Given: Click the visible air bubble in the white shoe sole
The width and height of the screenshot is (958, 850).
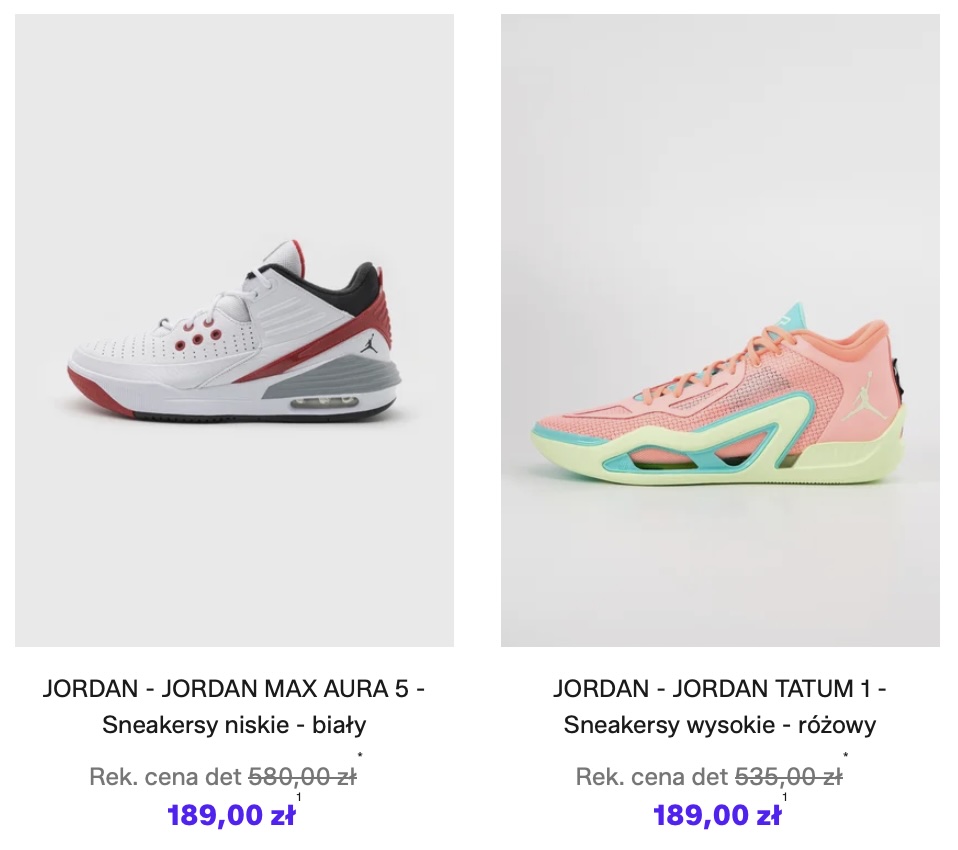Looking at the screenshot, I should (x=325, y=402).
